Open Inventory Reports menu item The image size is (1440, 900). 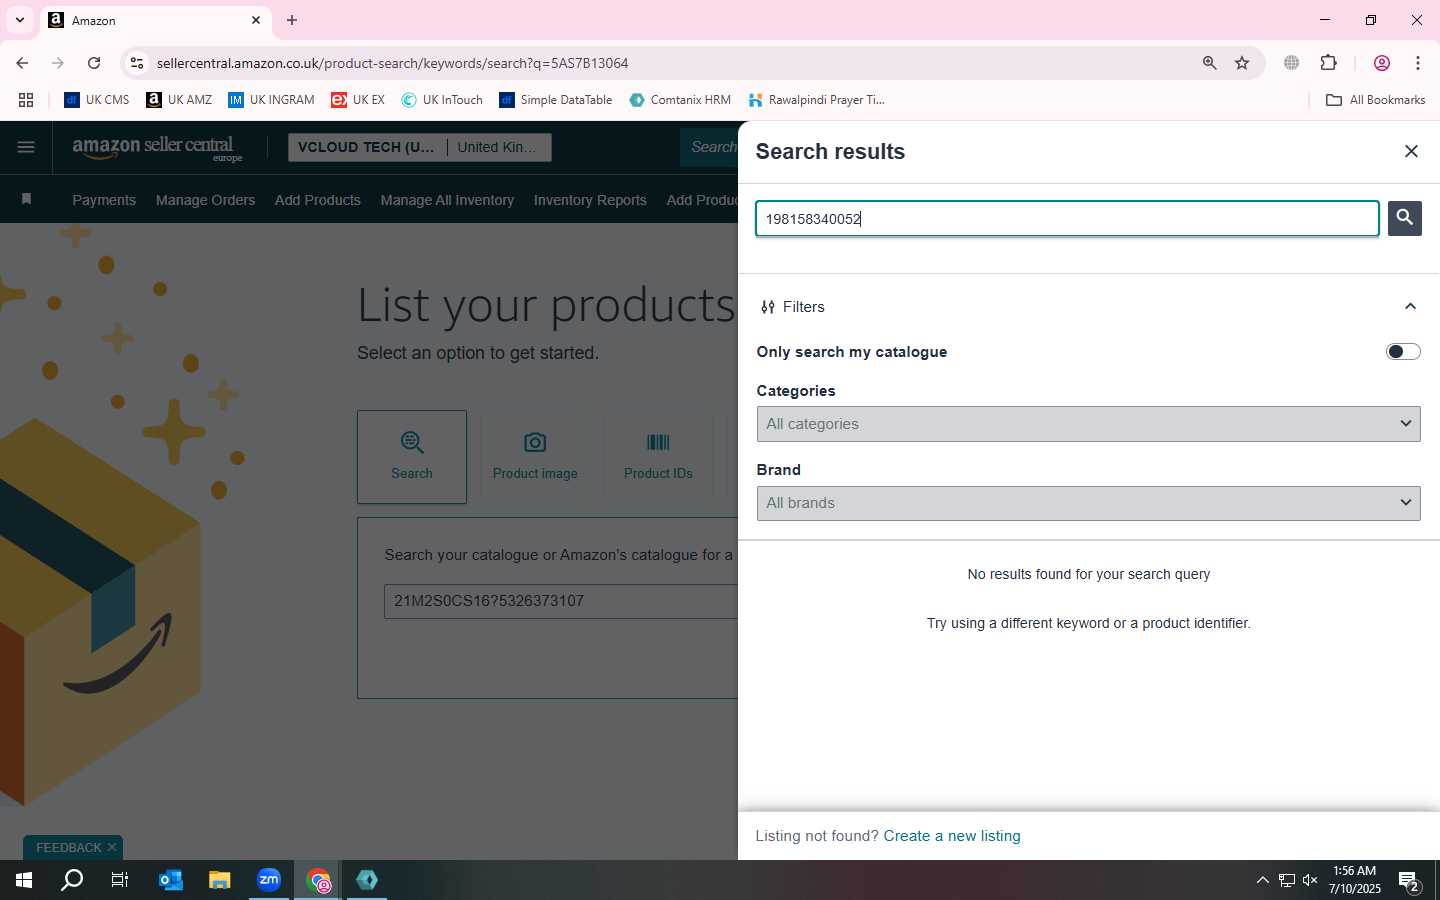pyautogui.click(x=590, y=200)
